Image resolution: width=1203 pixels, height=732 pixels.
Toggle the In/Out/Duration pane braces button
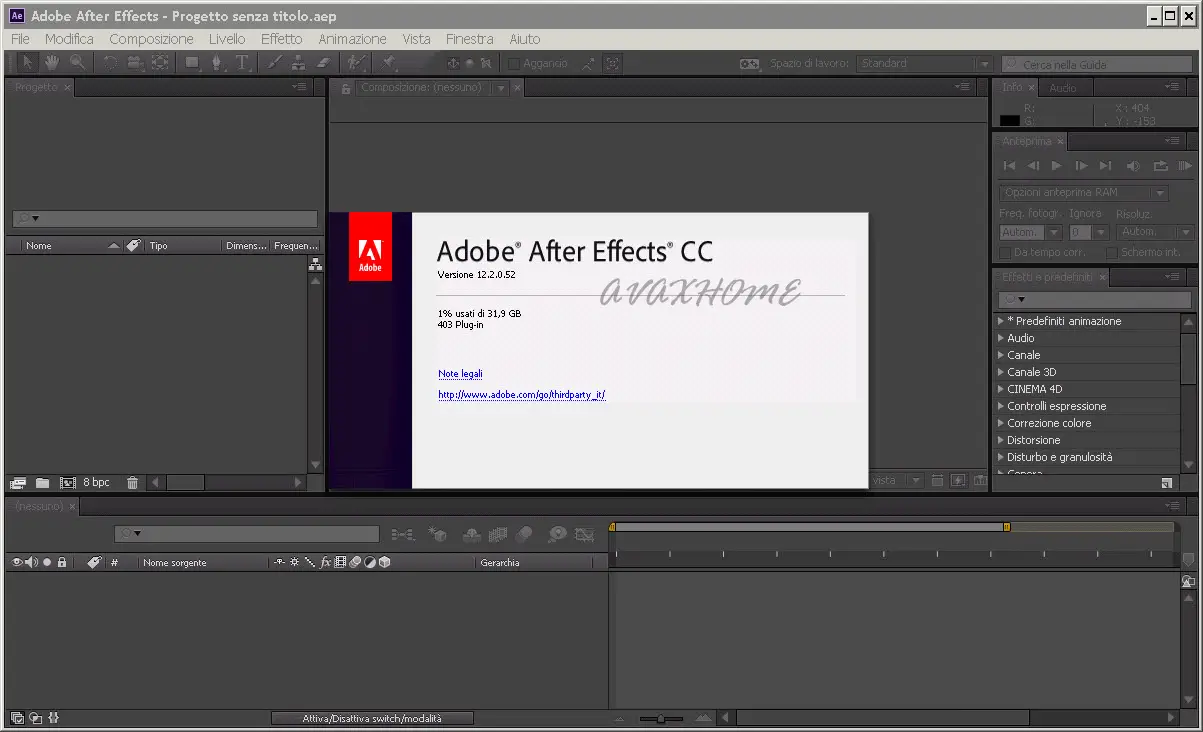point(53,718)
